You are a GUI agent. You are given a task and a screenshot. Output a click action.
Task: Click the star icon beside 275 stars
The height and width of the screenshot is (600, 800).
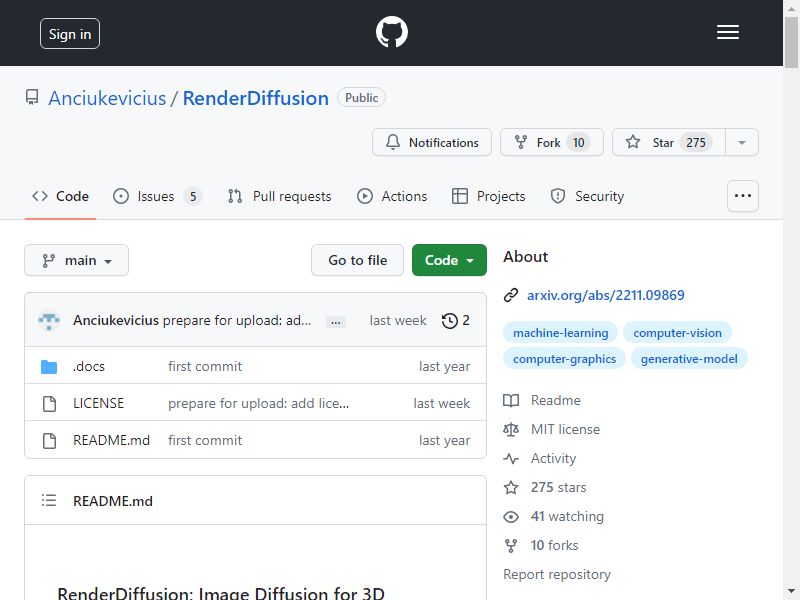click(511, 488)
